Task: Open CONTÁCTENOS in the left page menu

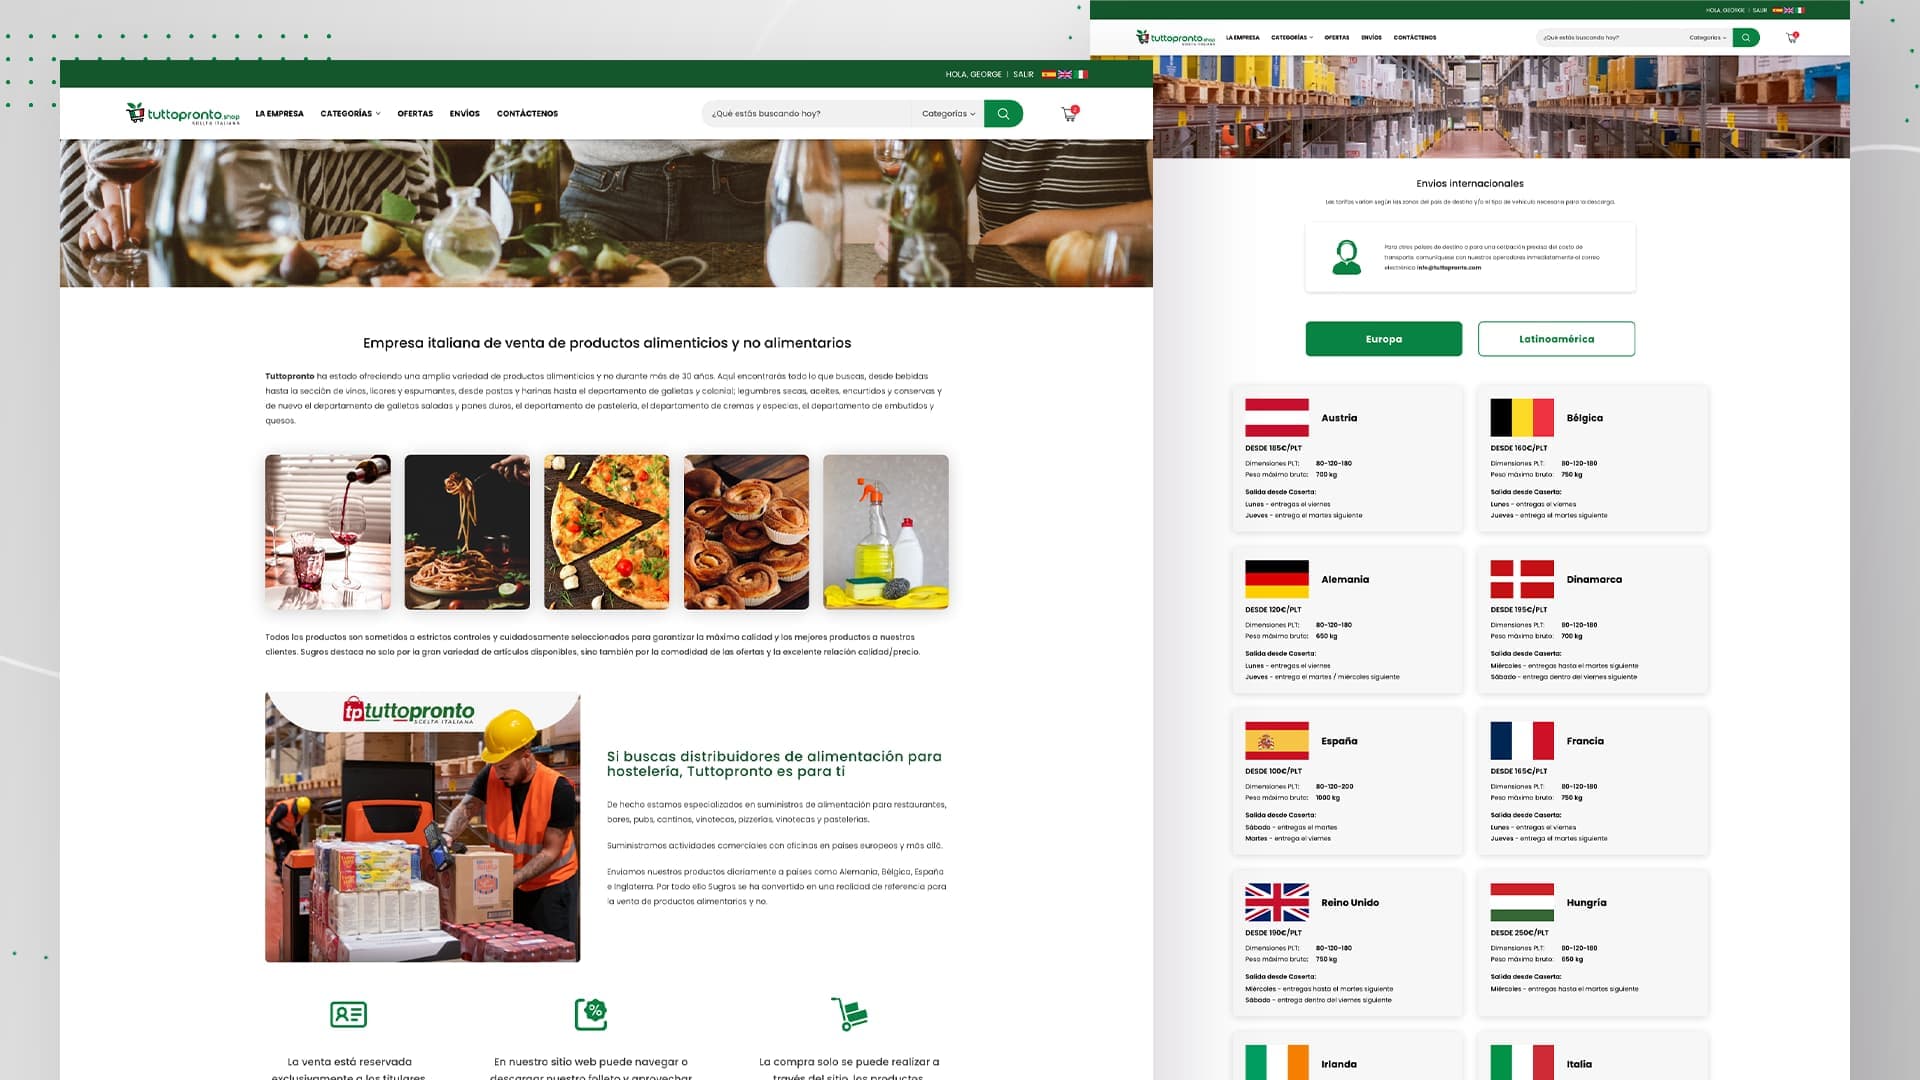Action: click(x=527, y=114)
